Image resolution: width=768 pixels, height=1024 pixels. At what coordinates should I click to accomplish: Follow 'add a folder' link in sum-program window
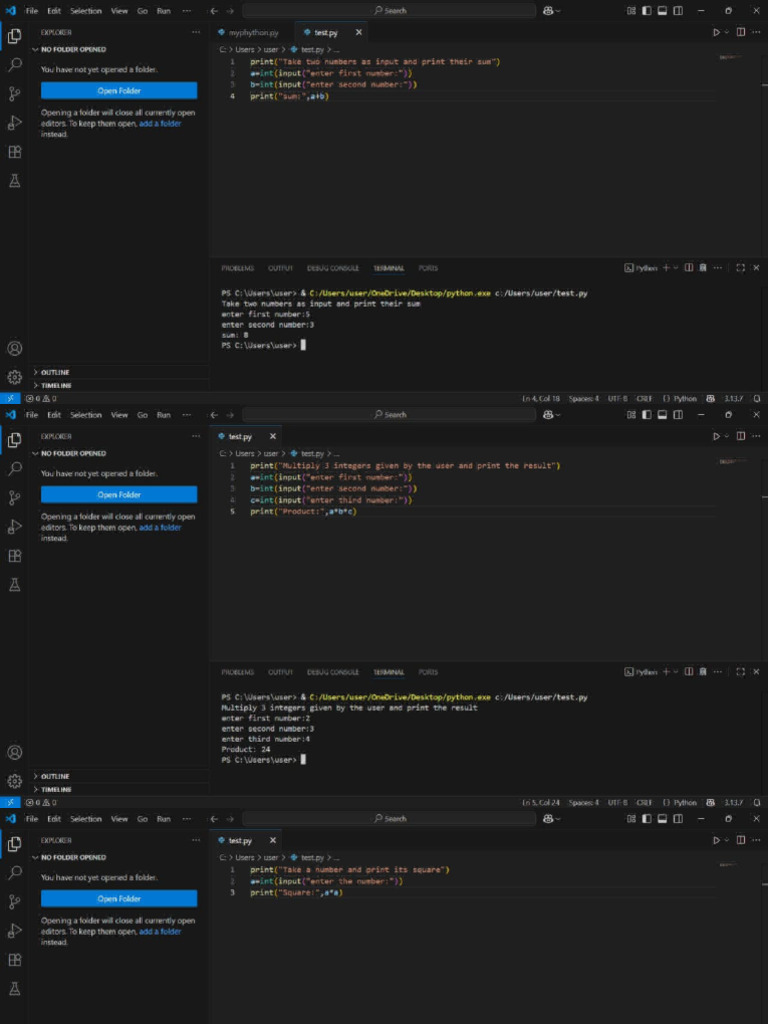tap(160, 123)
